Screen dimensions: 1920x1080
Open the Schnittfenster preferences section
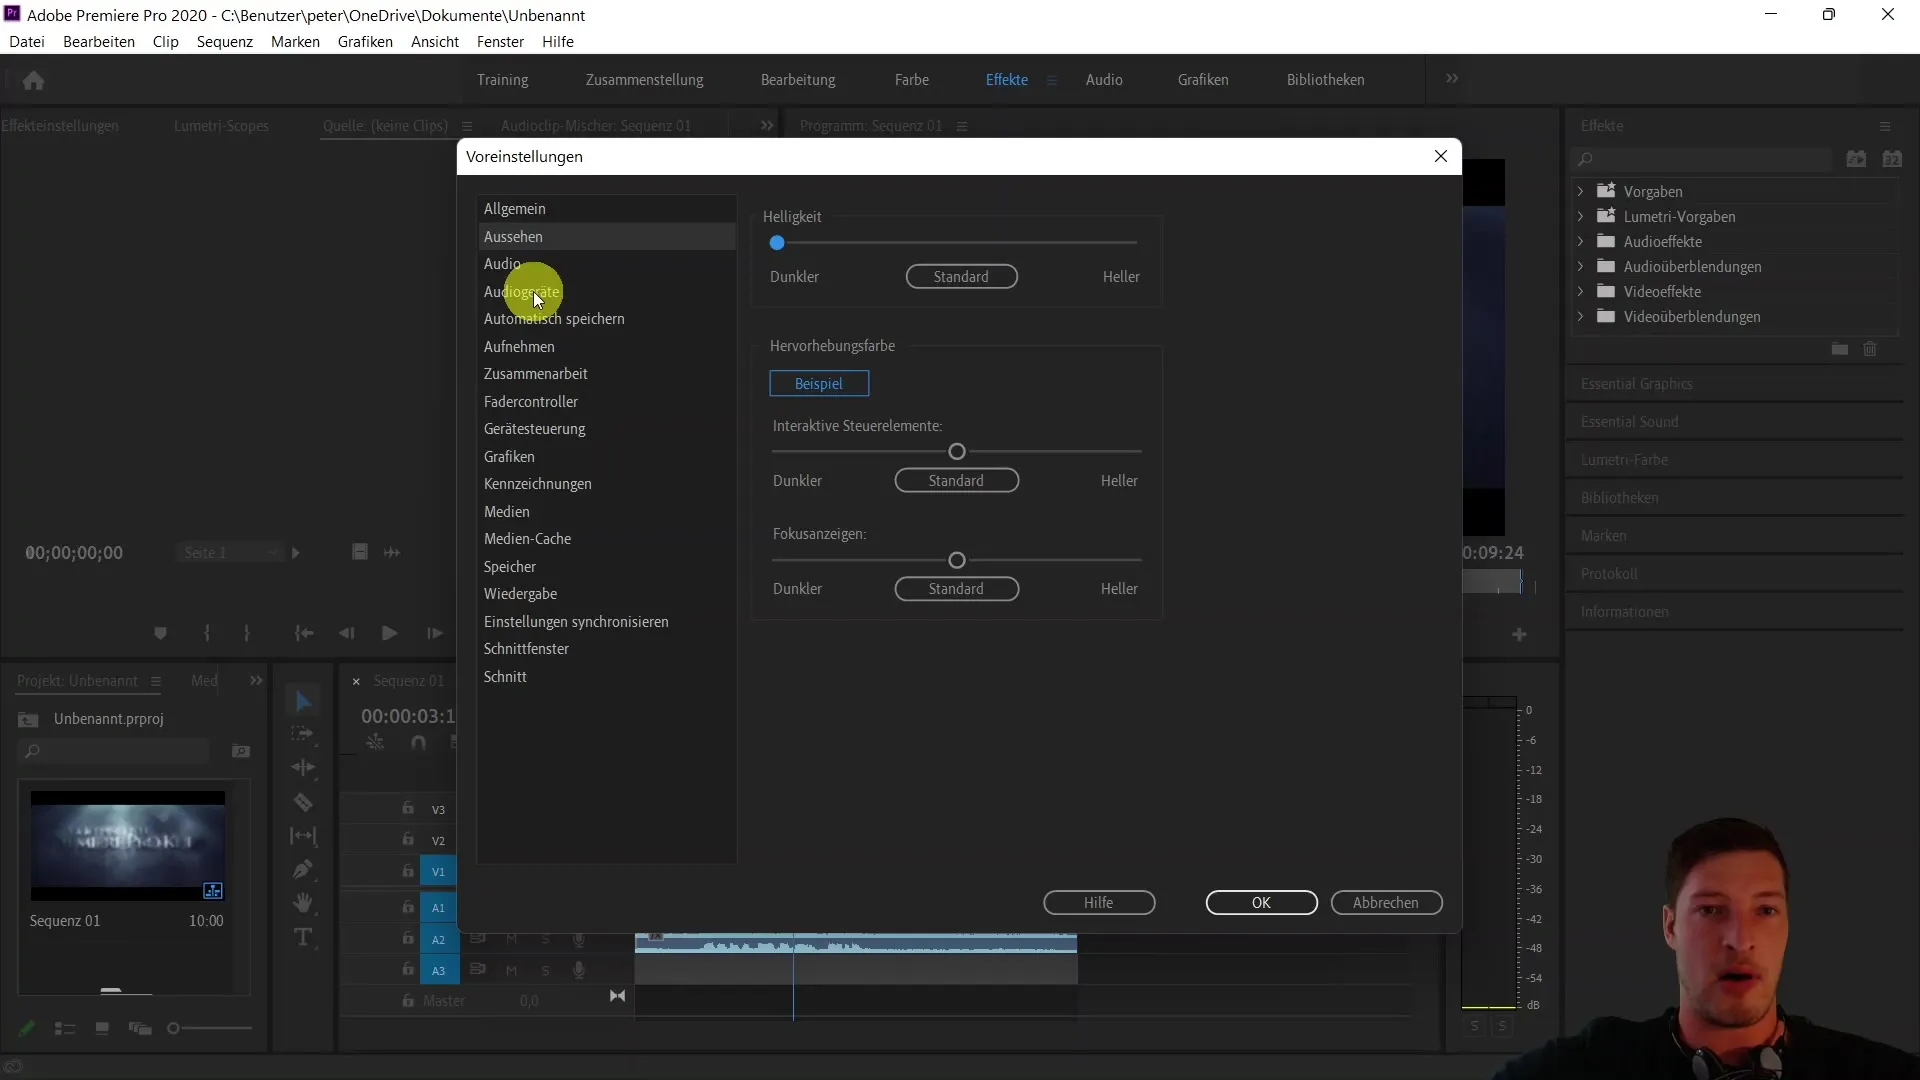click(525, 647)
